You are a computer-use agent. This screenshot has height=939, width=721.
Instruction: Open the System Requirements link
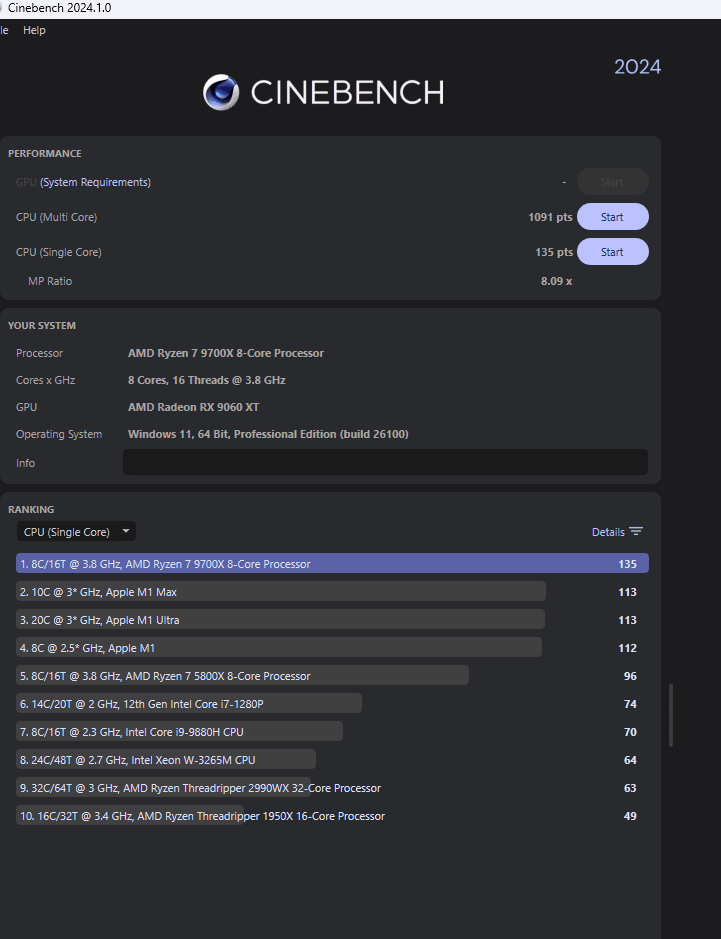coord(95,182)
